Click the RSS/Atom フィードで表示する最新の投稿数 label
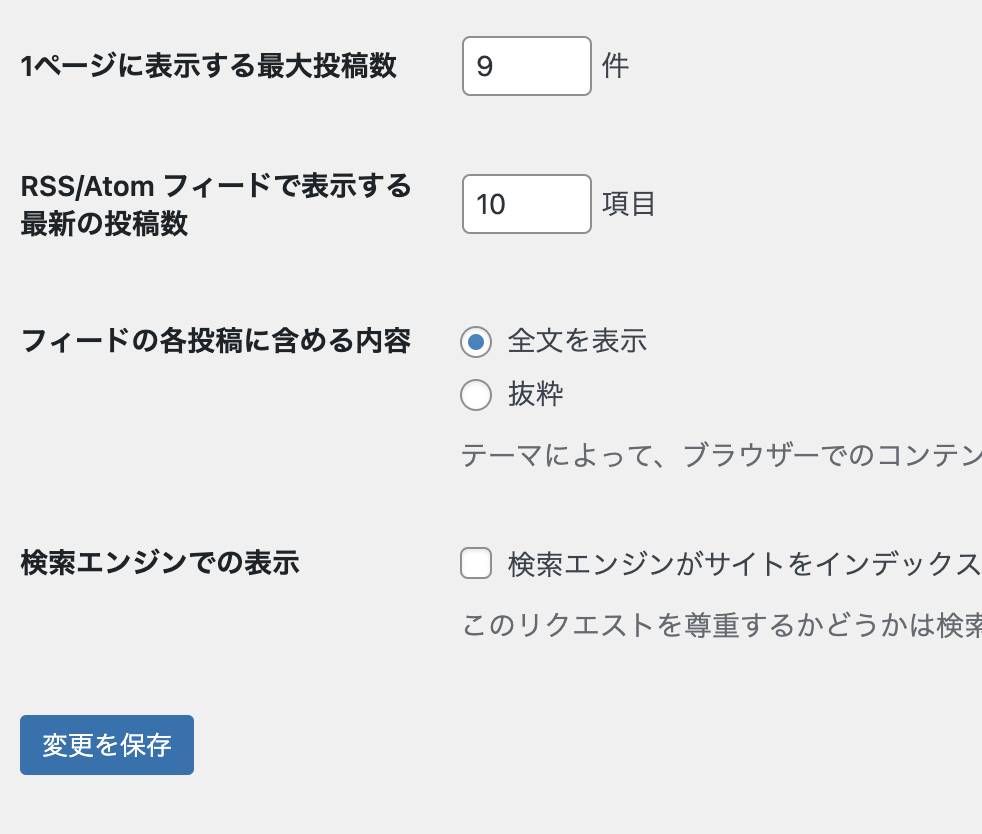This screenshot has width=982, height=834. (215, 204)
